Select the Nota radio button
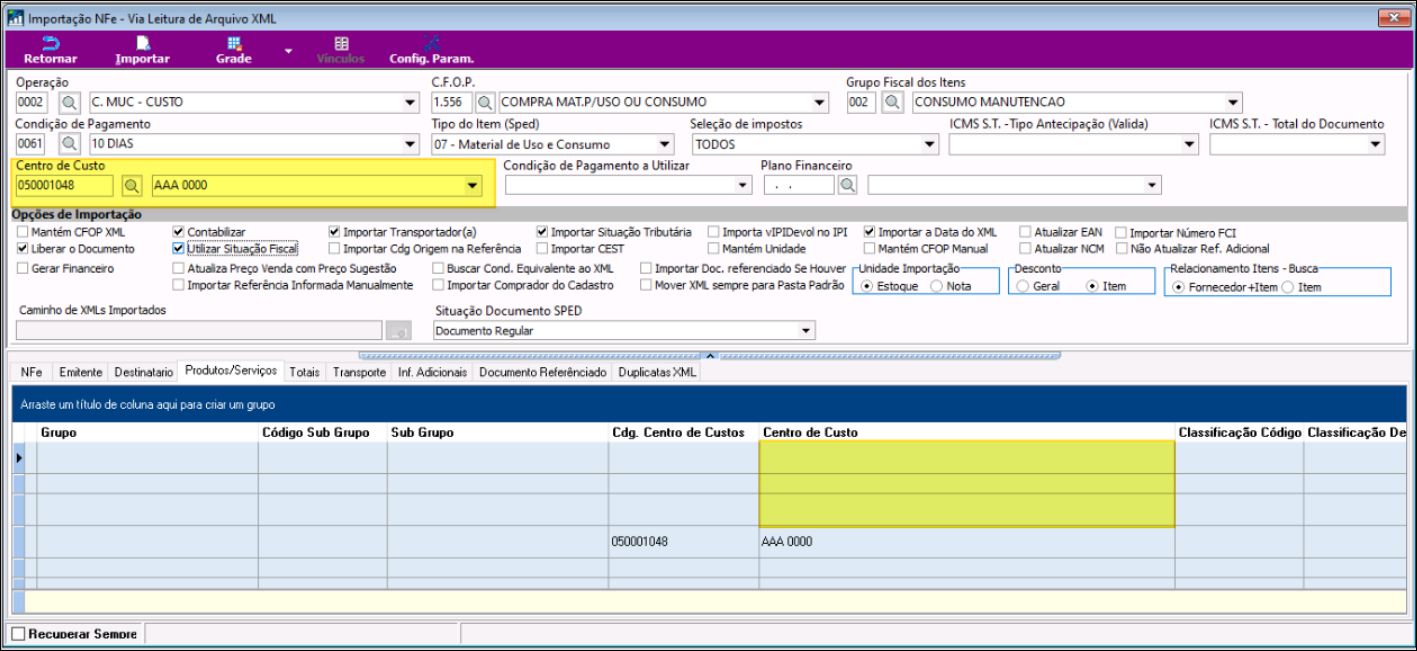1417x651 pixels. pyautogui.click(x=936, y=287)
